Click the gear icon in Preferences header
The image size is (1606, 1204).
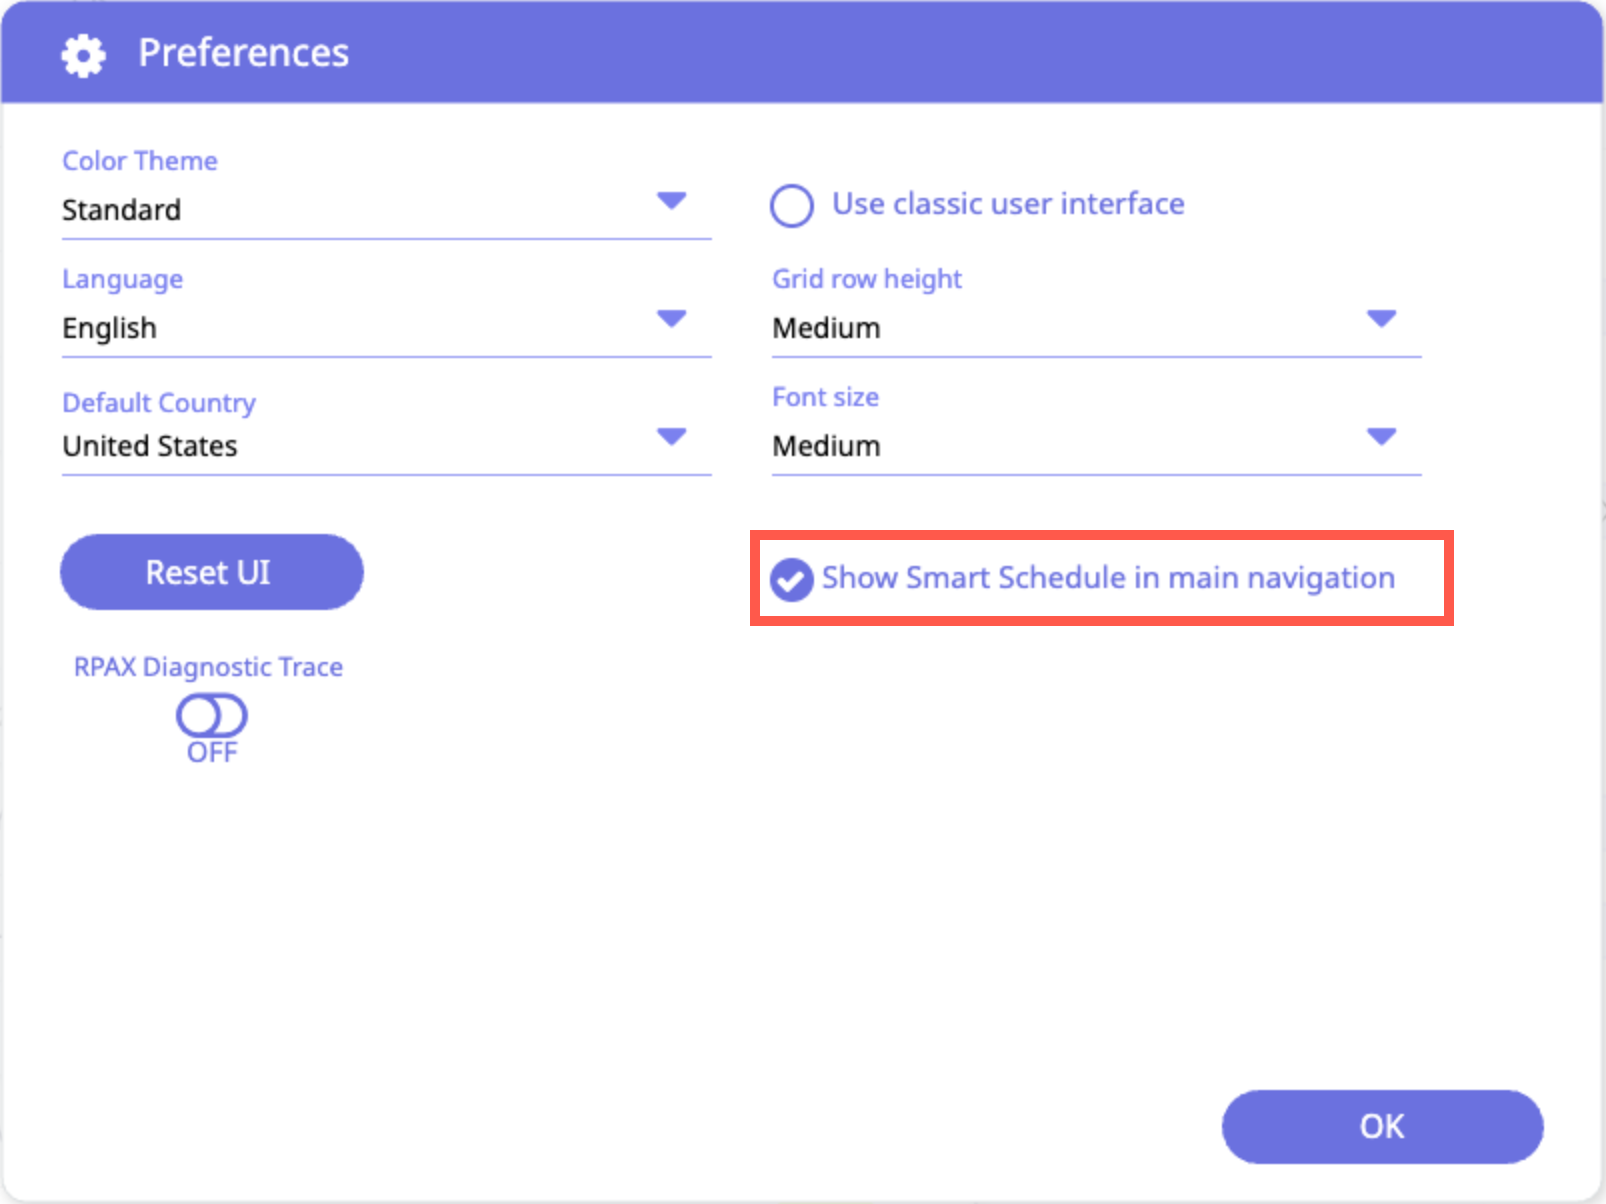point(83,55)
